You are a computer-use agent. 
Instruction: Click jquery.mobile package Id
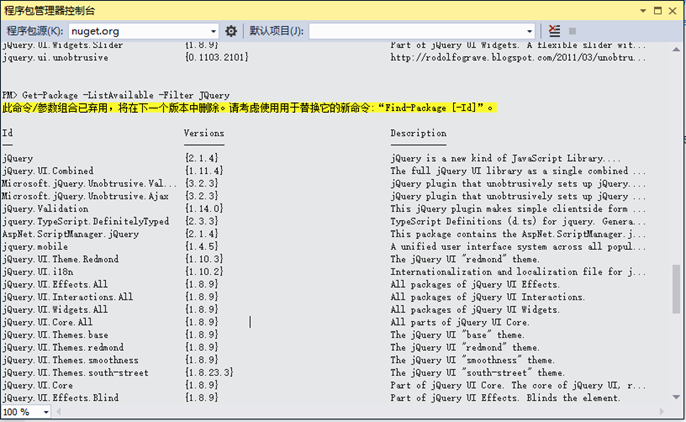35,247
